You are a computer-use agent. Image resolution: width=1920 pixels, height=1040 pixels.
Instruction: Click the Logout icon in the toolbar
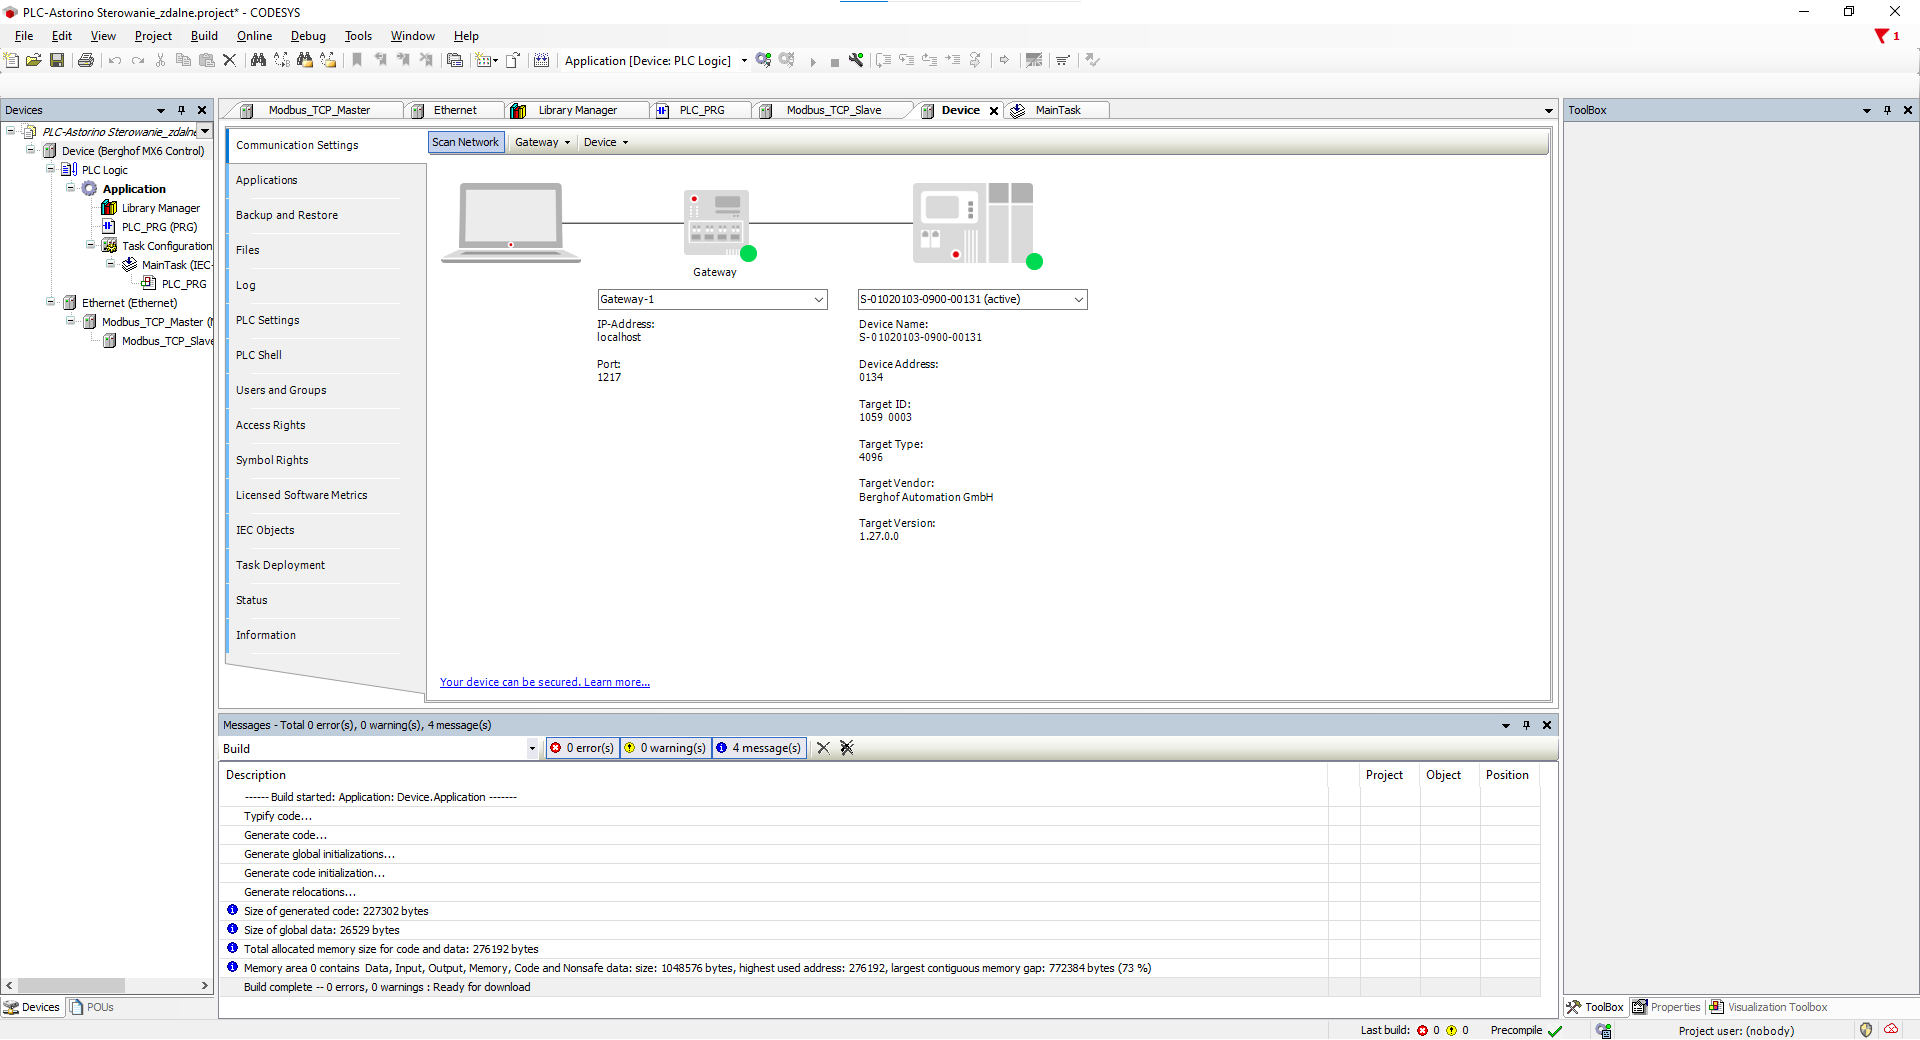(x=787, y=60)
